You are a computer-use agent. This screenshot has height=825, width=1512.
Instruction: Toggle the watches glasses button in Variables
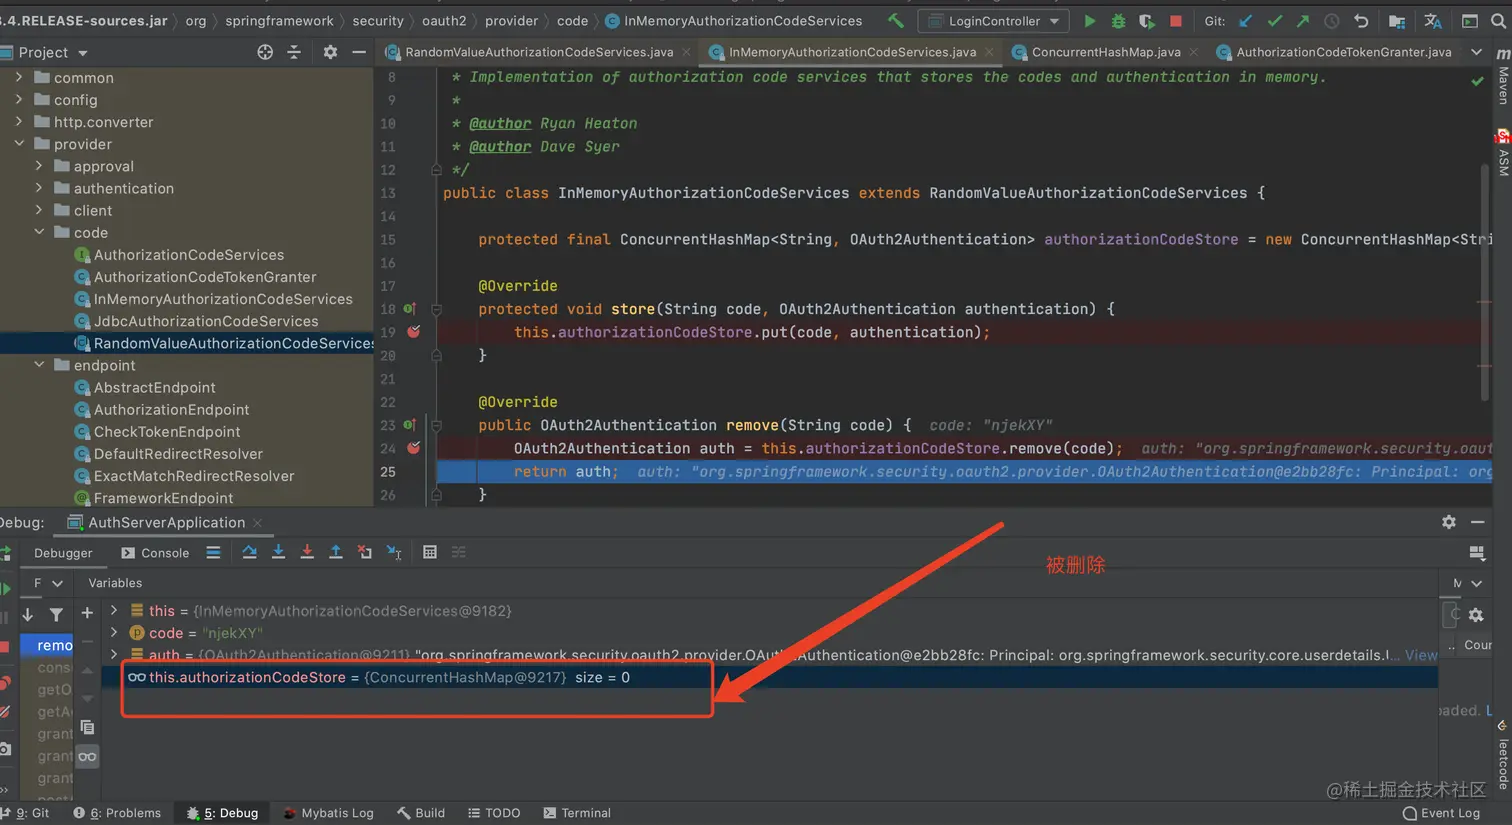click(x=87, y=757)
